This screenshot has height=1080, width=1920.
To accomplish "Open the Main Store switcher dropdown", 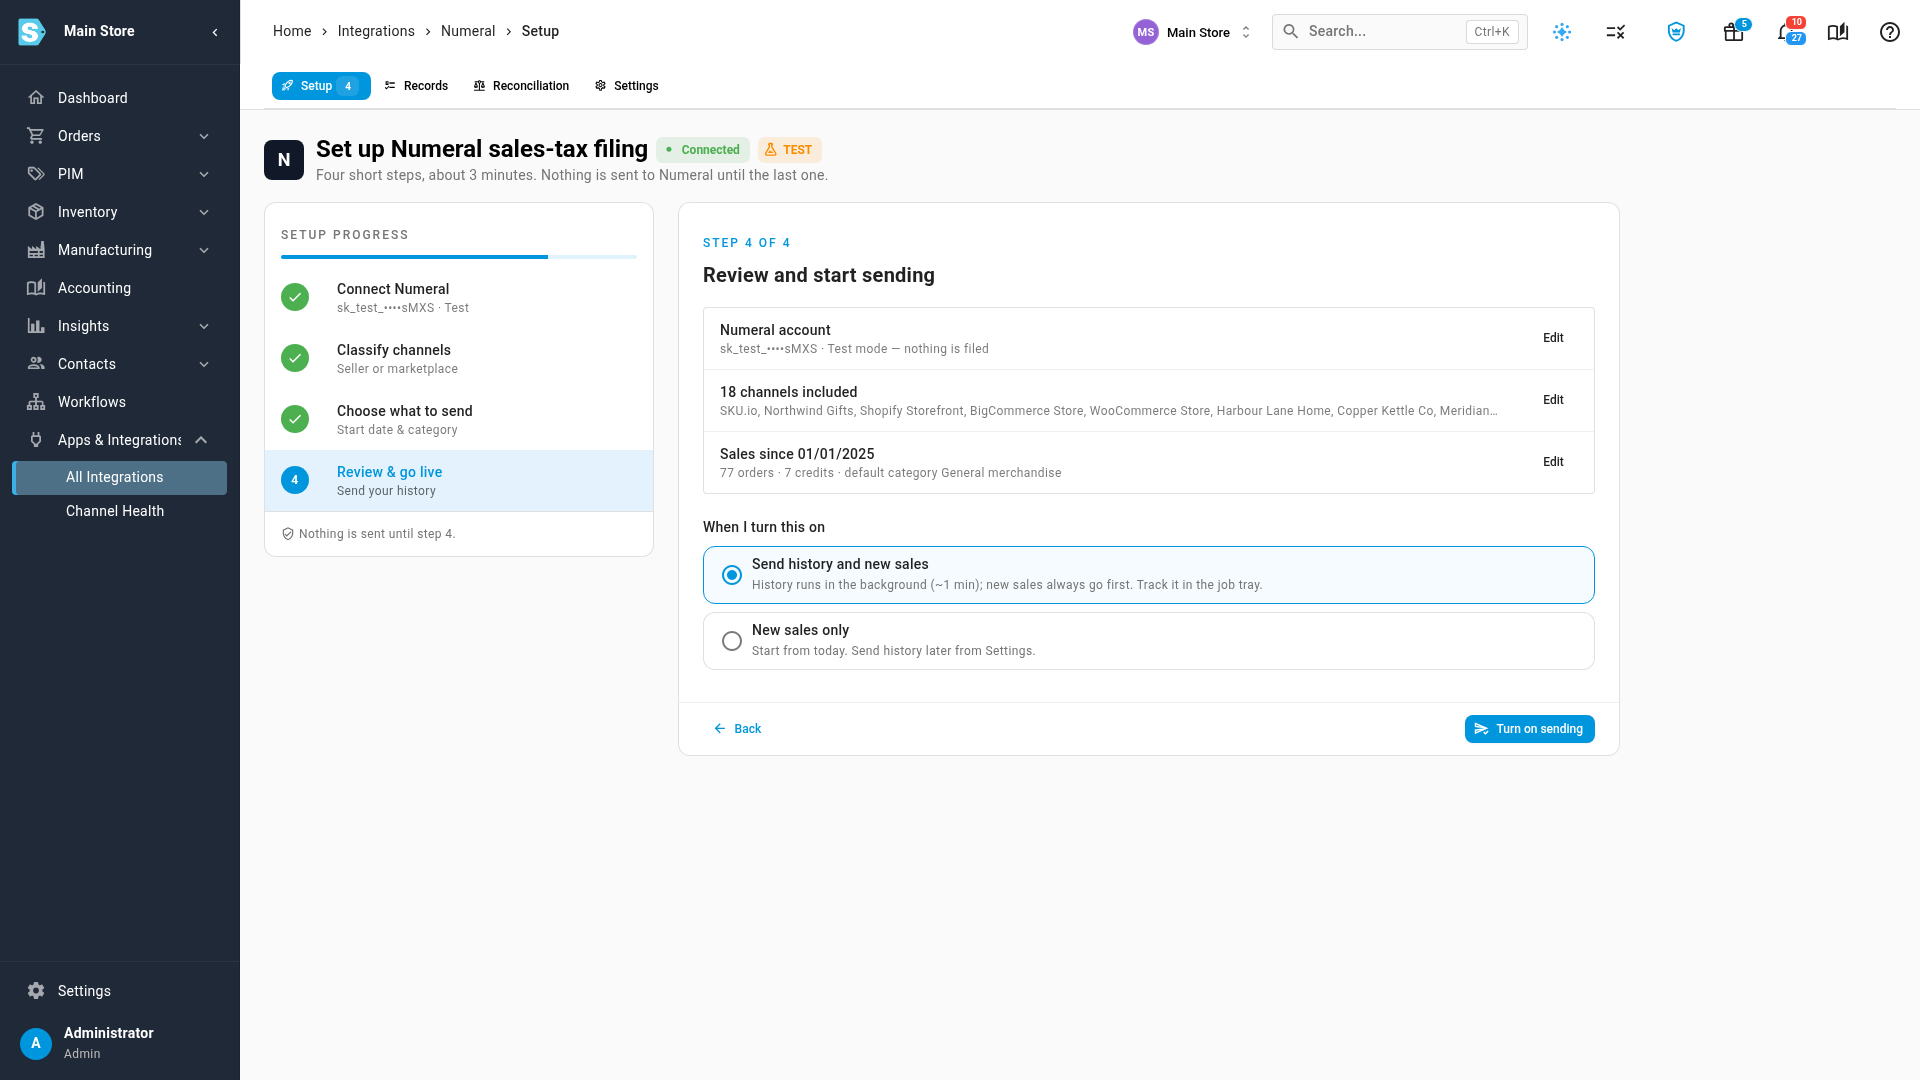I will point(1193,32).
